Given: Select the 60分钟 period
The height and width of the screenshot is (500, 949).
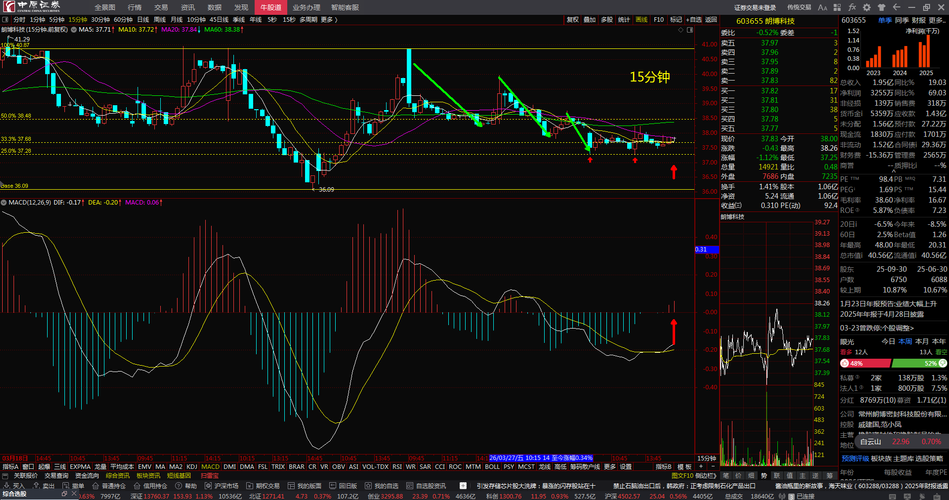Looking at the screenshot, I should [123, 20].
